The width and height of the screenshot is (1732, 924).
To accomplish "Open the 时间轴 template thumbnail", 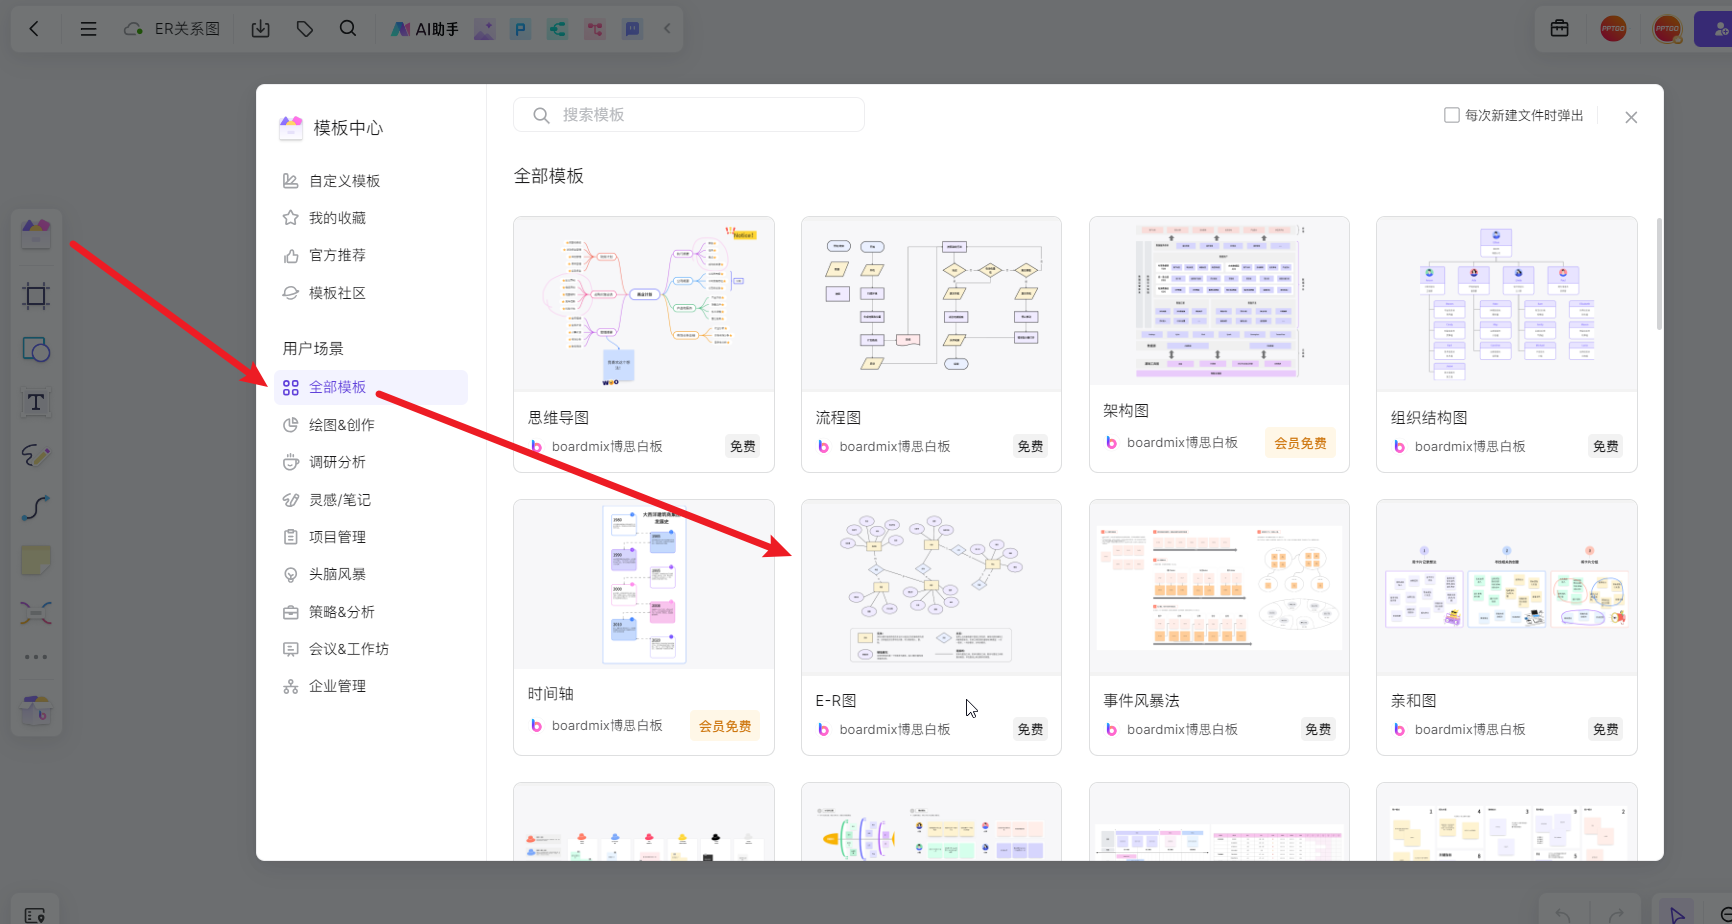I will click(x=644, y=584).
